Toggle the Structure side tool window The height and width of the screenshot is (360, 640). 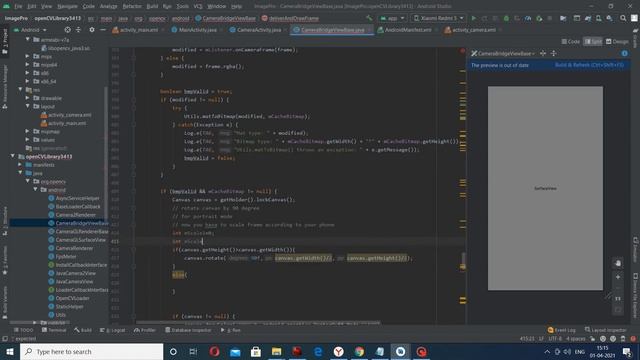pos(5,221)
